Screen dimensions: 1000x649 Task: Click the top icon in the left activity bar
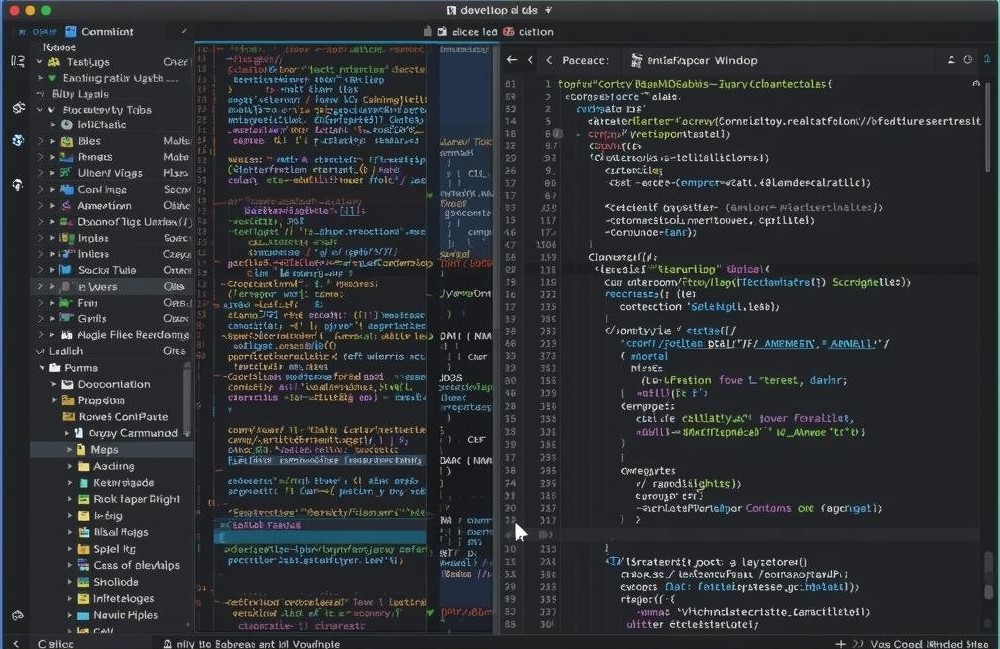(x=17, y=62)
